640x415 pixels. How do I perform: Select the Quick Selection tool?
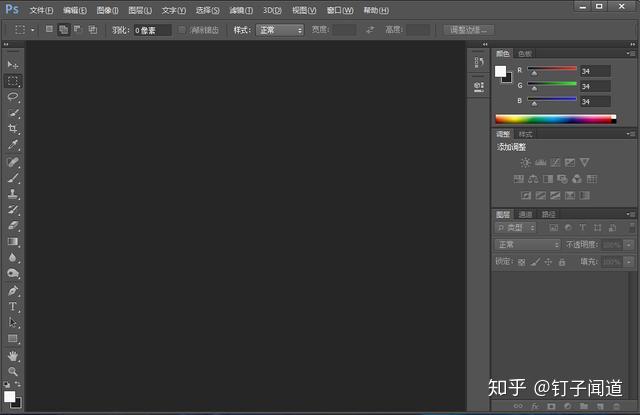coord(13,113)
